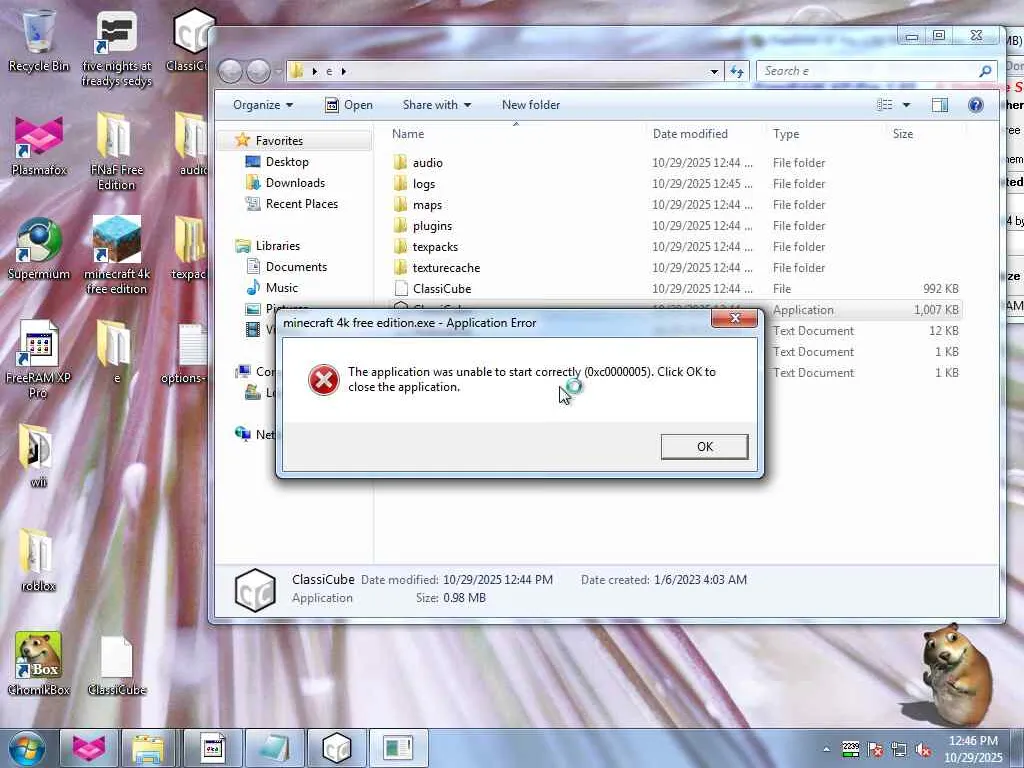Open Music library in navigation pane

(281, 287)
